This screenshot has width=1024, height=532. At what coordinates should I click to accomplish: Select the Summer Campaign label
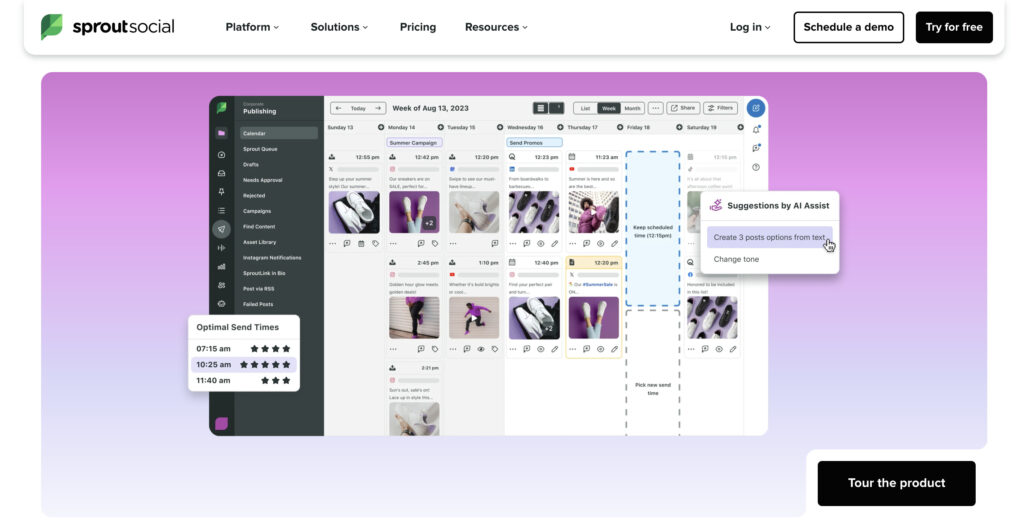pyautogui.click(x=413, y=142)
